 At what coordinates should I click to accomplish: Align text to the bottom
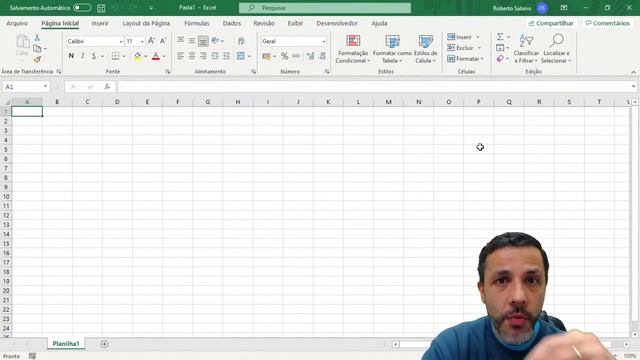[203, 40]
